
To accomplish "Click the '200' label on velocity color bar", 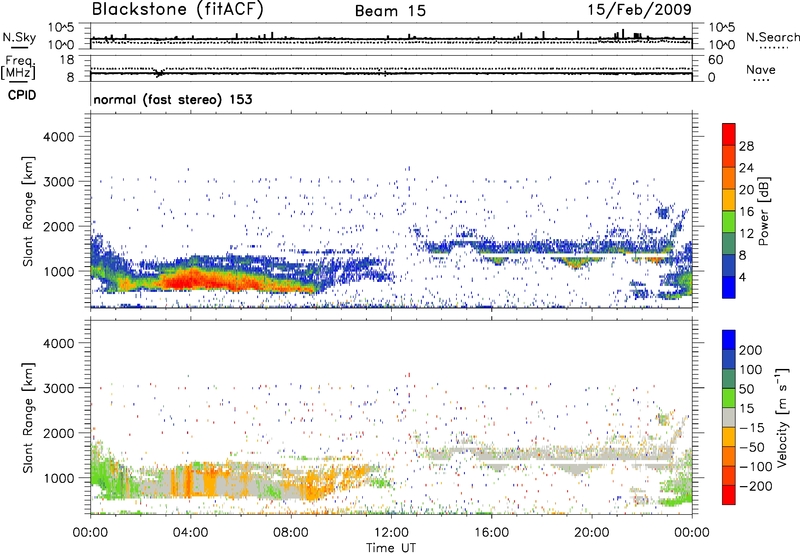I will [x=751, y=350].
